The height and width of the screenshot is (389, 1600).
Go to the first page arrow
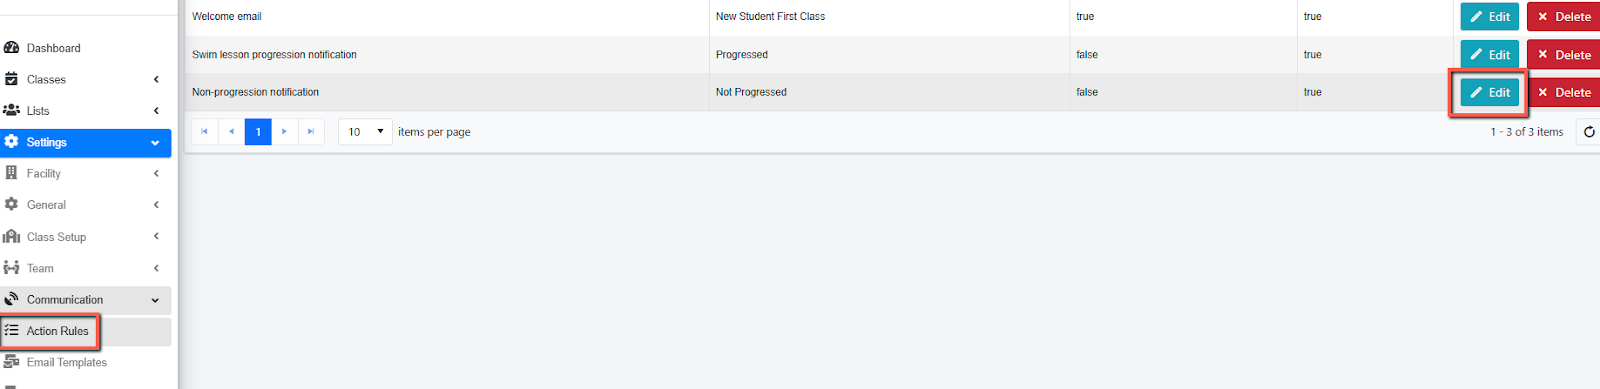(x=205, y=132)
